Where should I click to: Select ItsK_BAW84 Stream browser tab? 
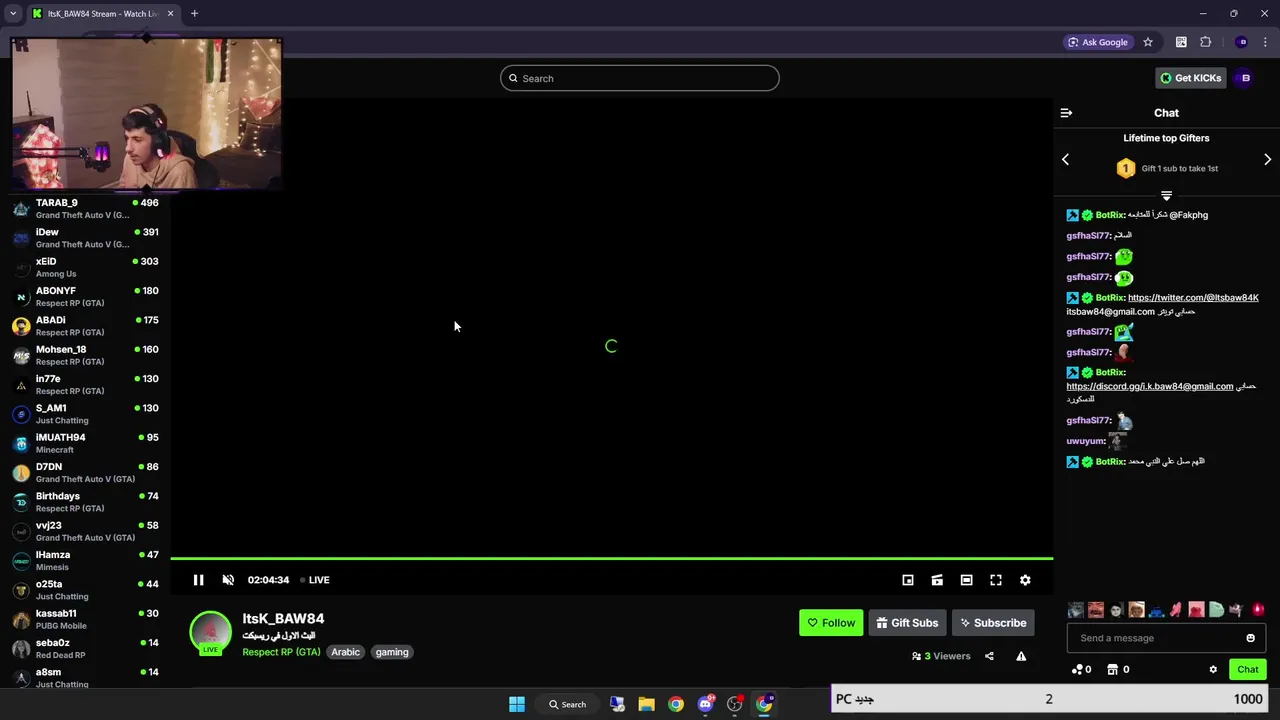tap(102, 13)
